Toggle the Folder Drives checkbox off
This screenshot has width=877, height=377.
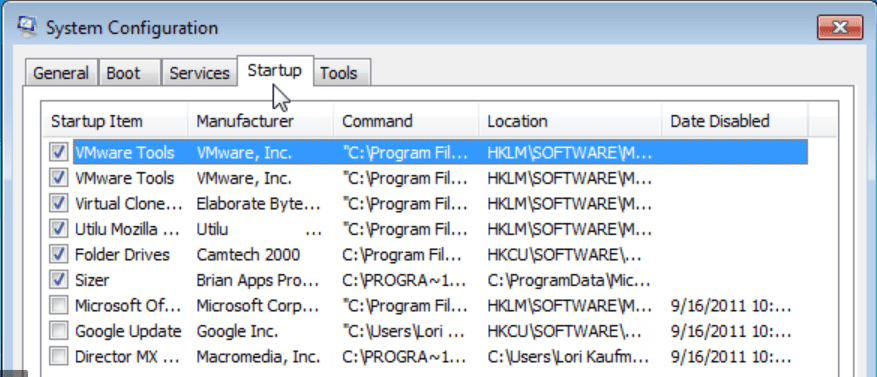point(59,255)
